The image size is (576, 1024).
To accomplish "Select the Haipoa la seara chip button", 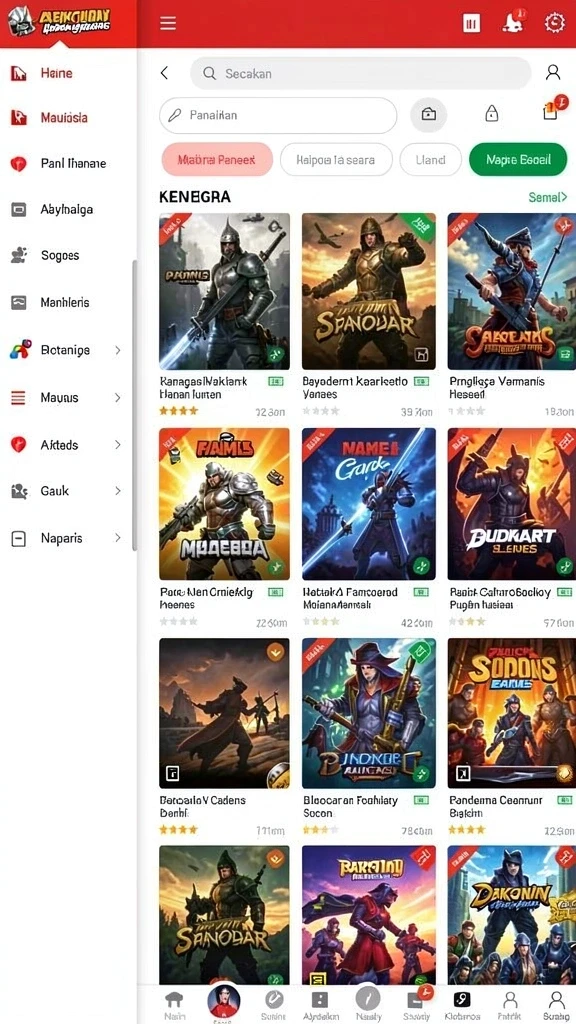I will coord(336,159).
